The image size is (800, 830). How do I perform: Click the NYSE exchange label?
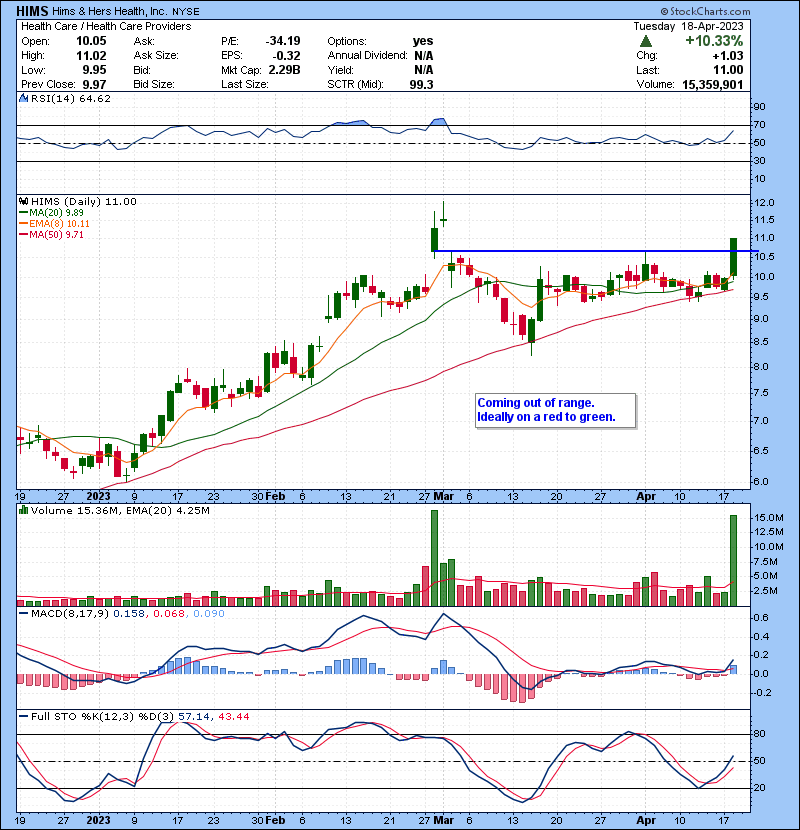click(186, 12)
